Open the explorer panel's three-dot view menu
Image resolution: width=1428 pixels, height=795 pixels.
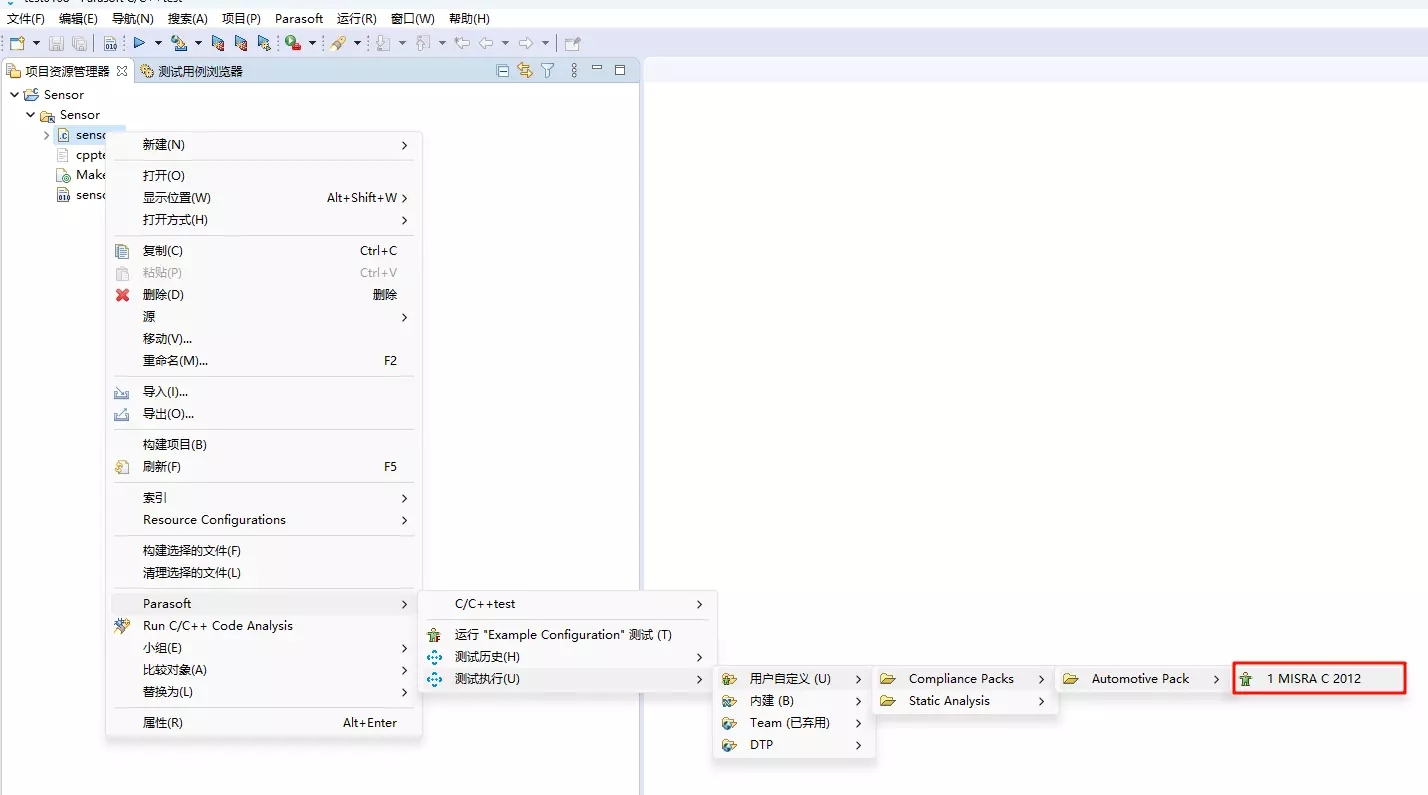pyautogui.click(x=574, y=70)
